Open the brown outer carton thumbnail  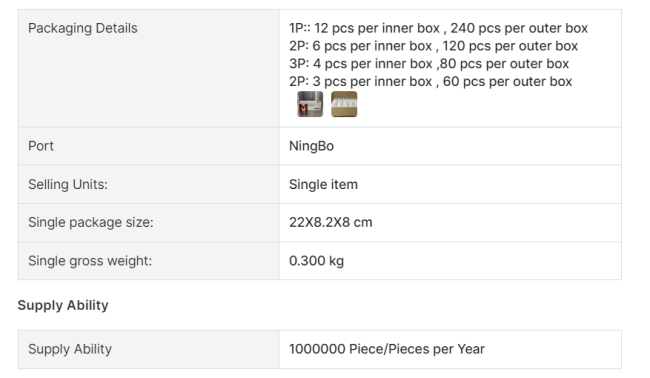(x=344, y=104)
